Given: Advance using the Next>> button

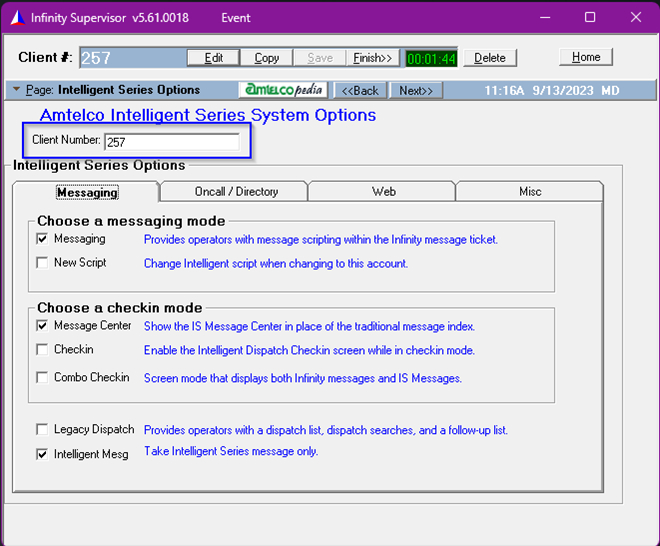Looking at the screenshot, I should 416,91.
